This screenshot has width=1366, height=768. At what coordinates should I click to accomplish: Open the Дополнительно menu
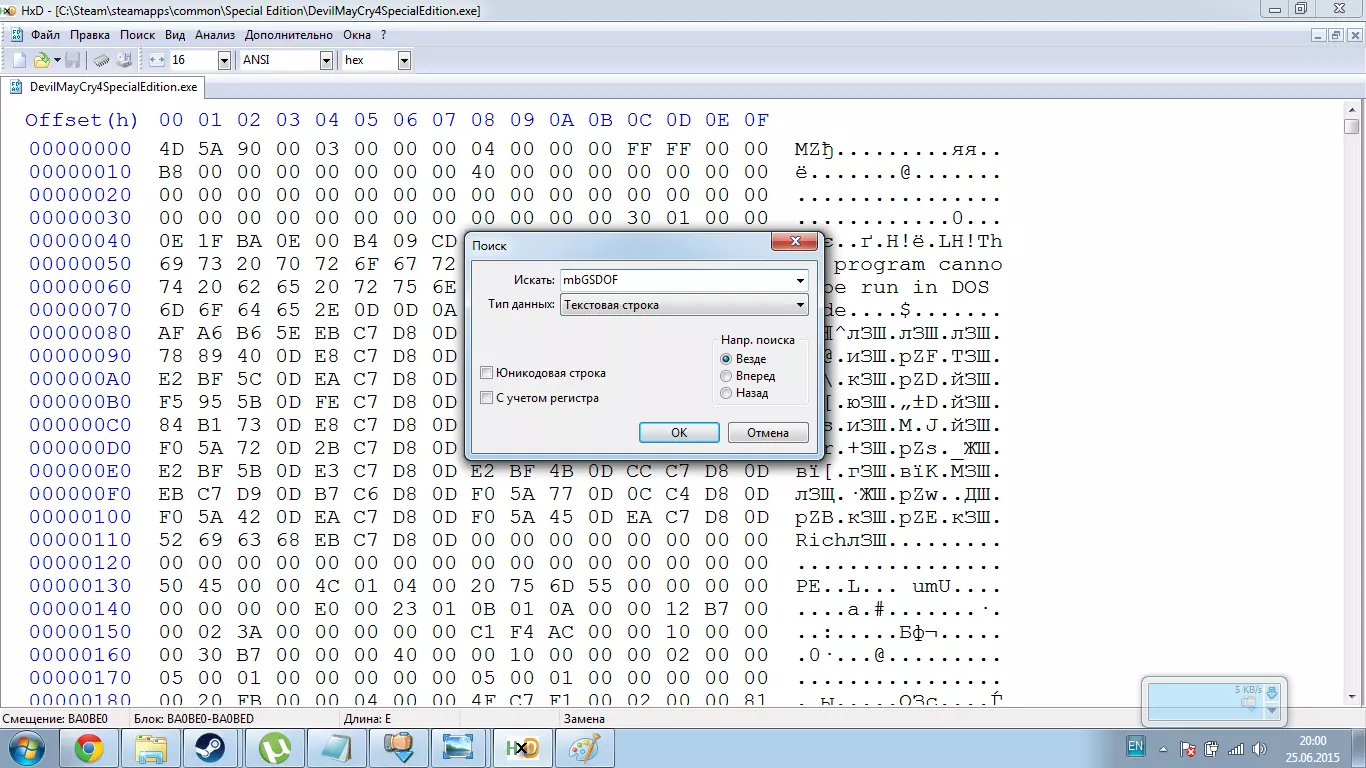click(x=289, y=35)
